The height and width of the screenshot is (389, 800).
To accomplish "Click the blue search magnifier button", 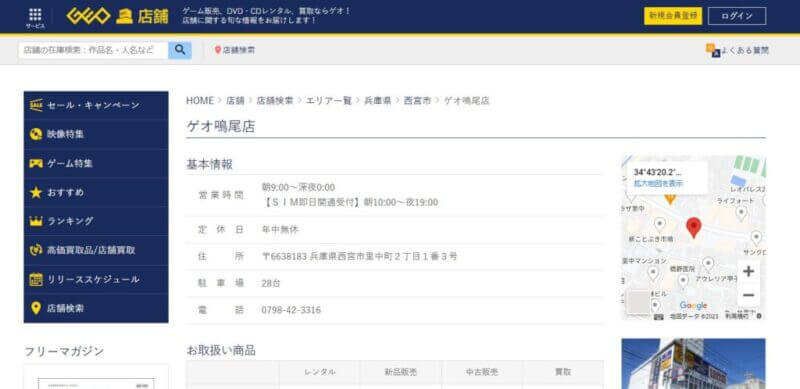I will click(x=180, y=50).
